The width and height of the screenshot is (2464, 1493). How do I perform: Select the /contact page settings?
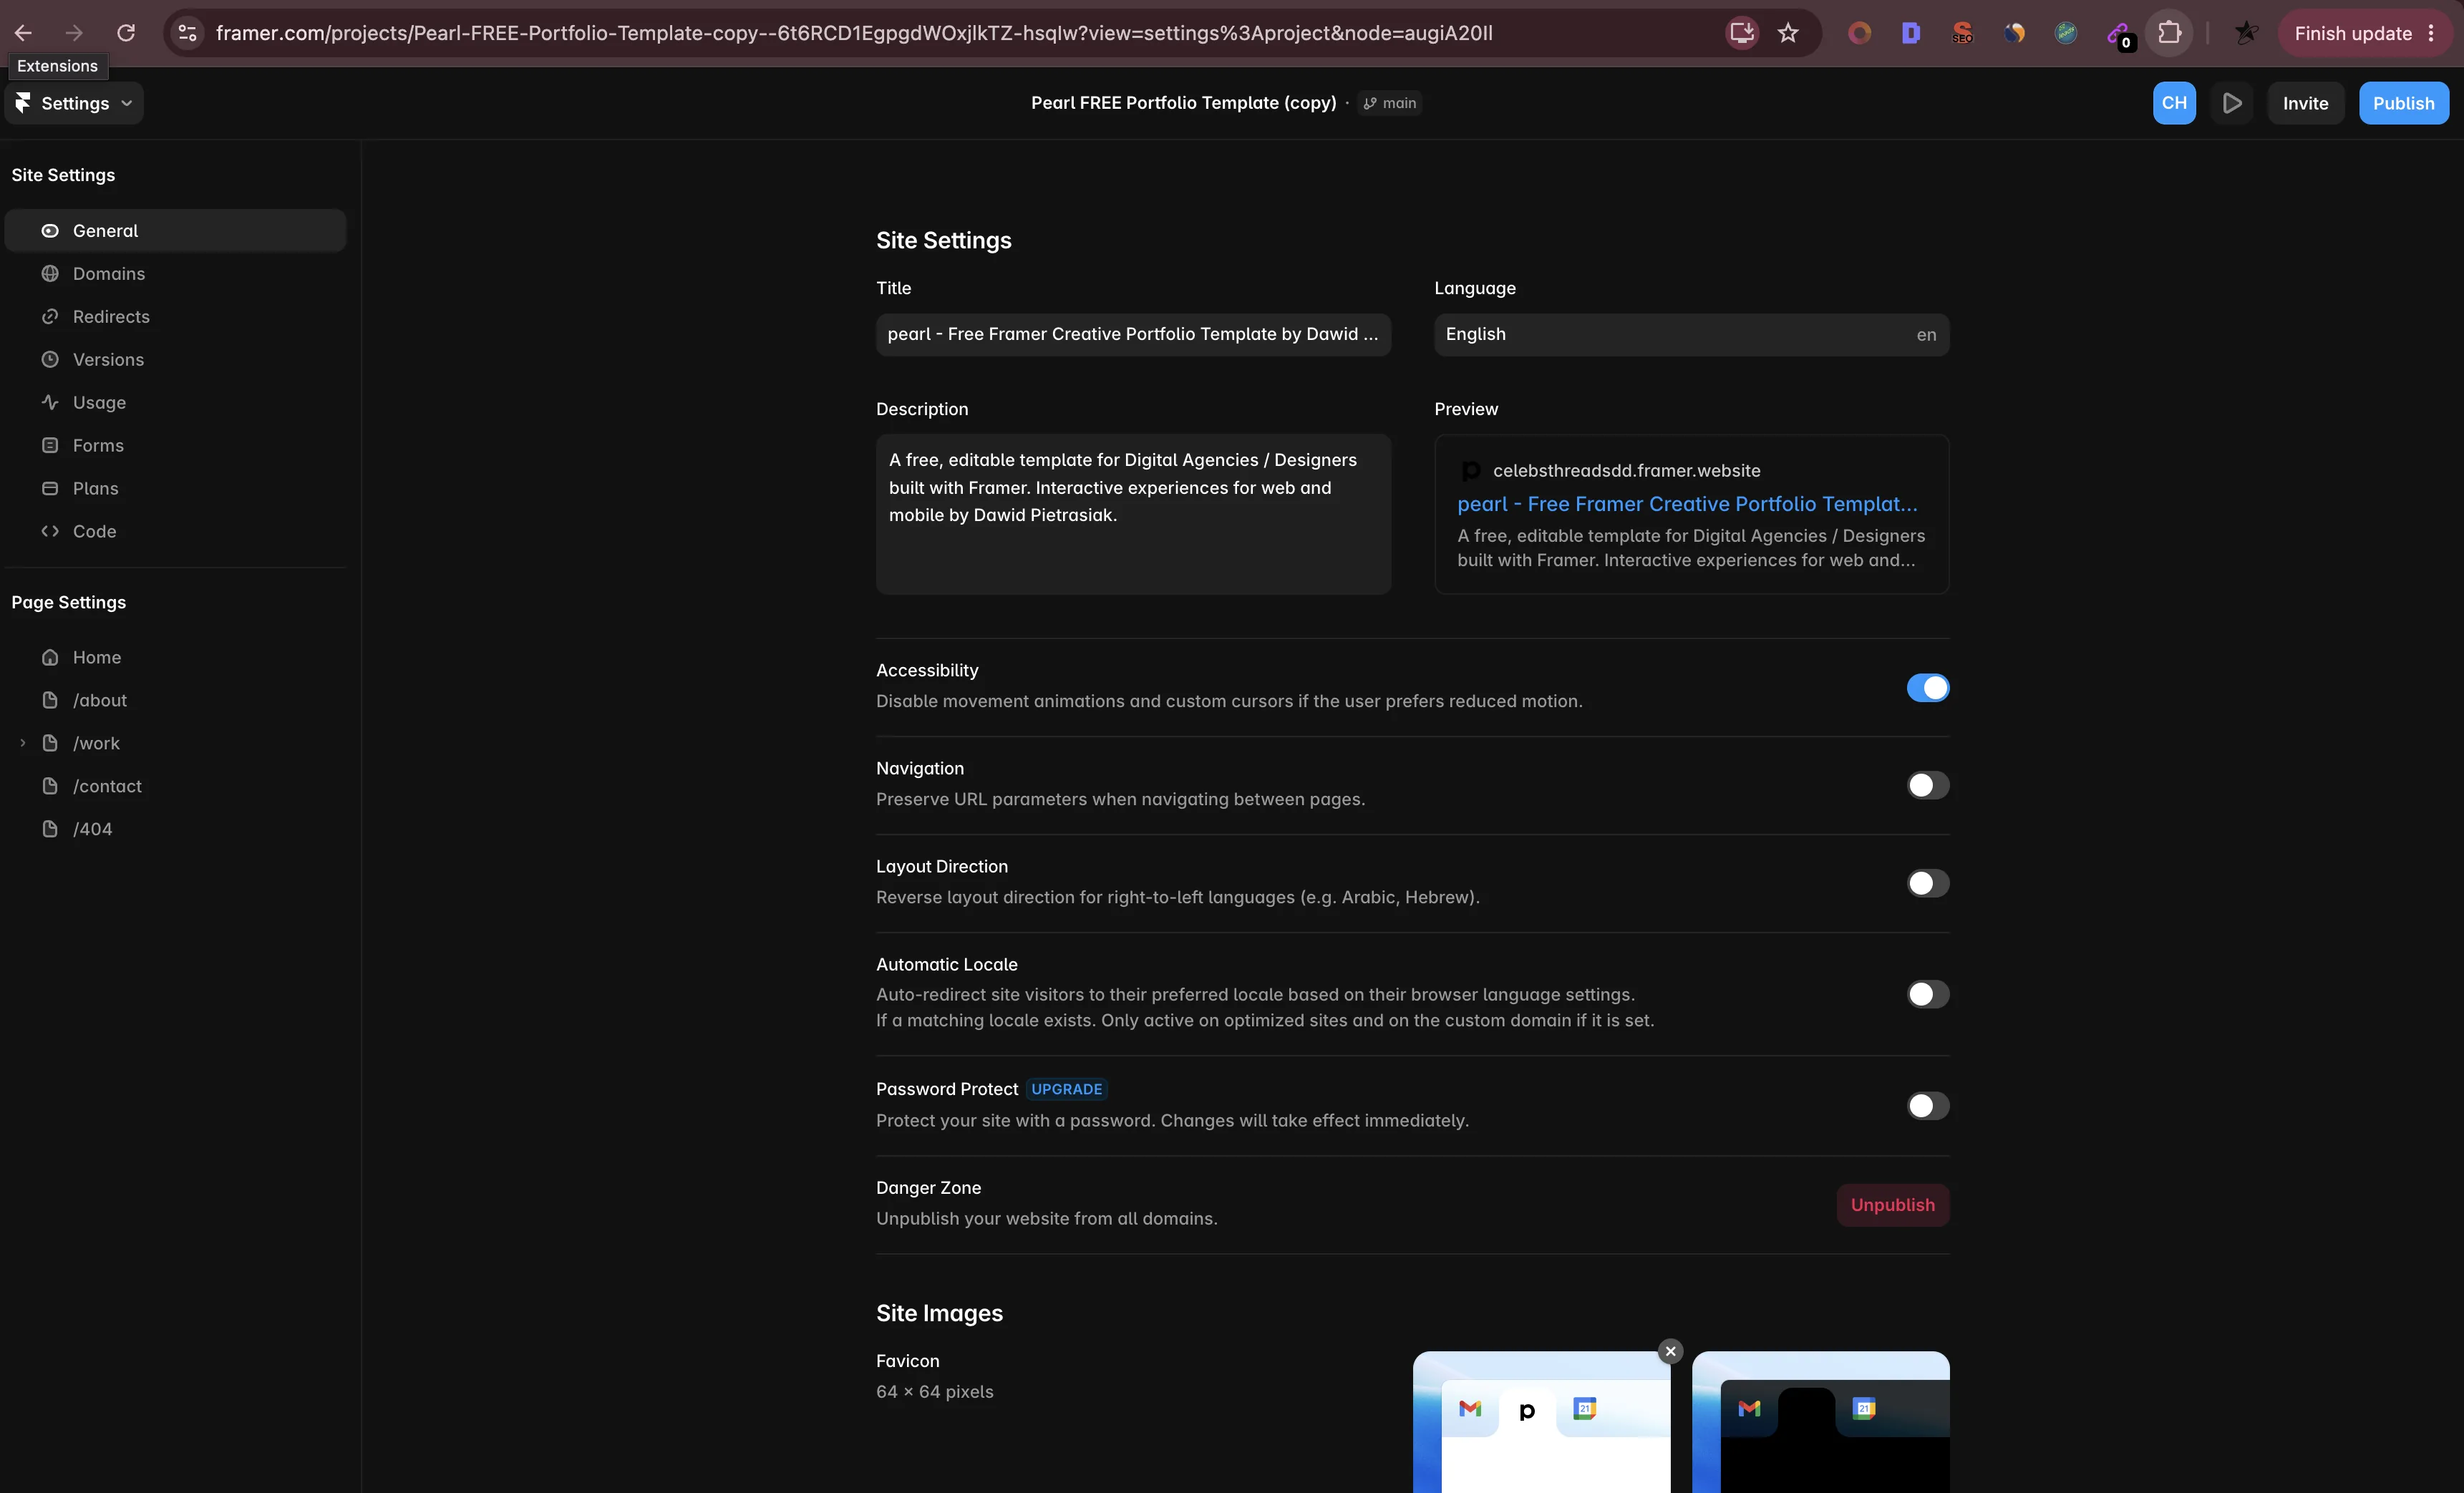point(175,786)
